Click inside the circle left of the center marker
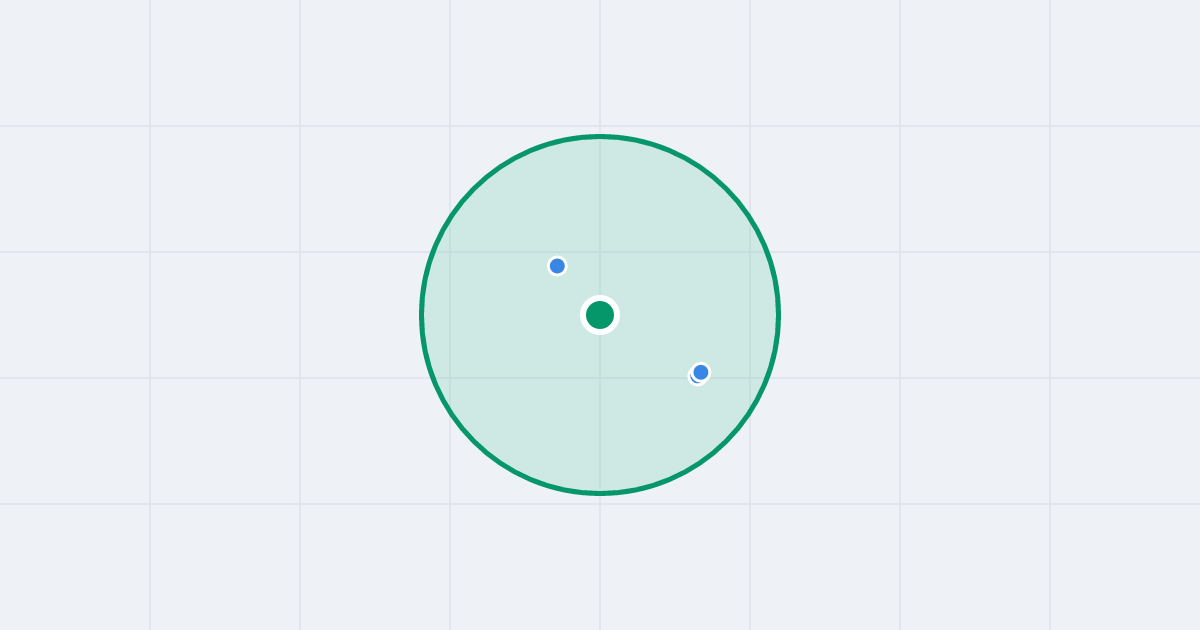Screen dimensions: 1200x630 click(x=500, y=315)
